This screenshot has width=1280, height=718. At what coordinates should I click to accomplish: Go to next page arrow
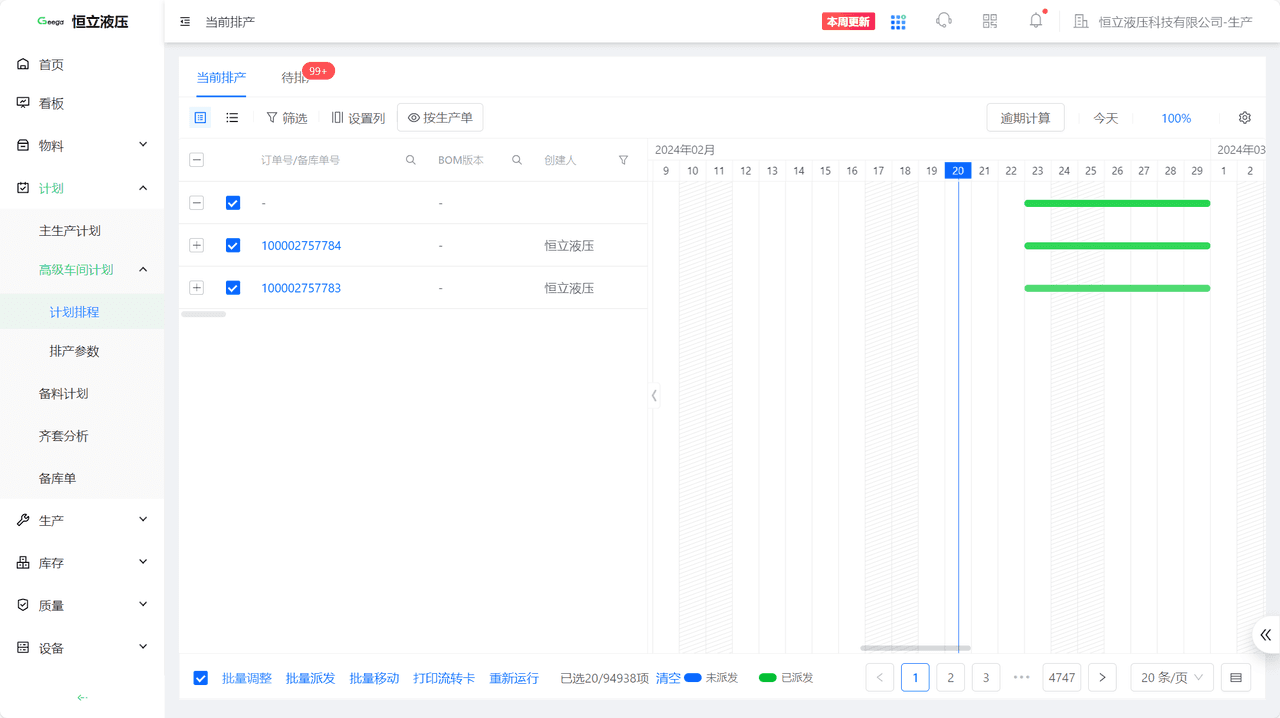(x=1102, y=678)
